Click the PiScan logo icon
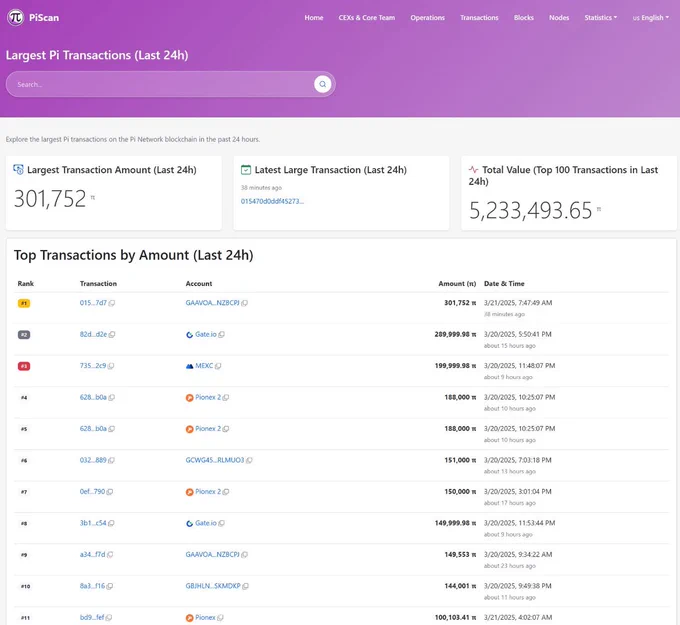This screenshot has width=680, height=625. tap(16, 17)
